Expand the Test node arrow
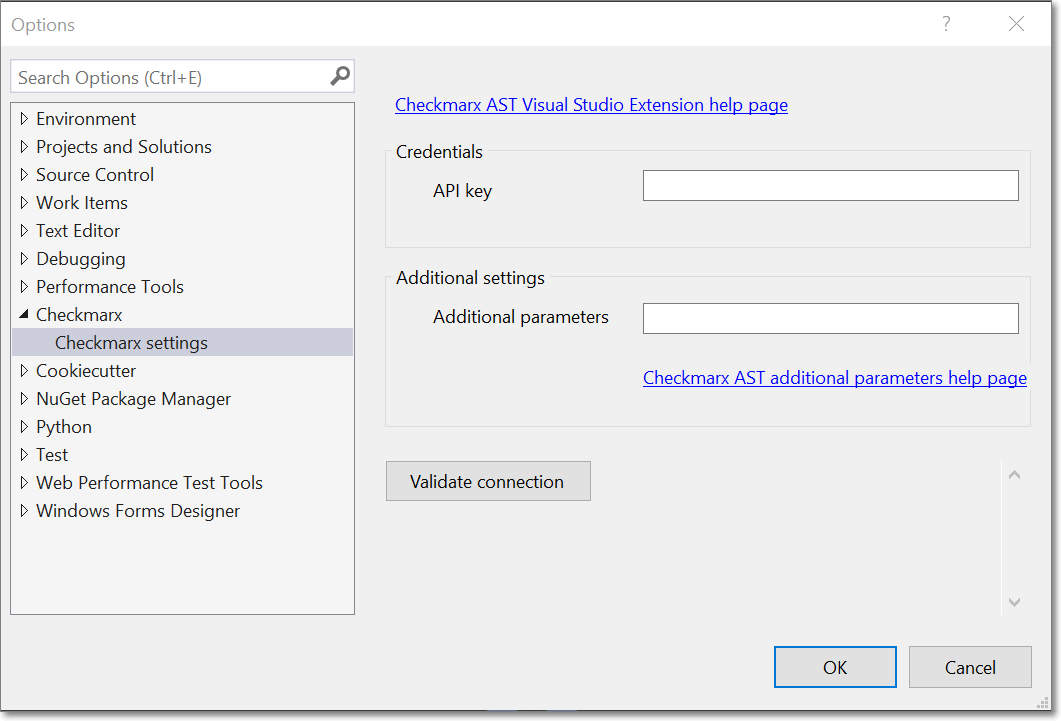The width and height of the screenshot is (1061, 721). [24, 455]
